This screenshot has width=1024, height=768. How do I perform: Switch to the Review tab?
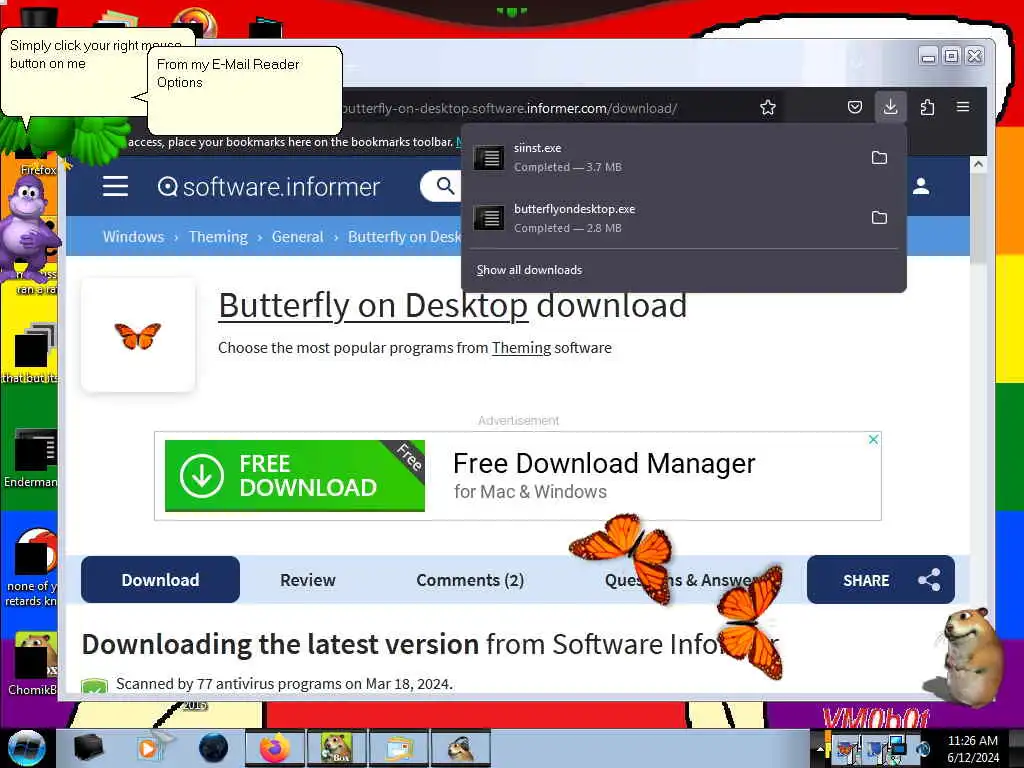click(x=308, y=579)
